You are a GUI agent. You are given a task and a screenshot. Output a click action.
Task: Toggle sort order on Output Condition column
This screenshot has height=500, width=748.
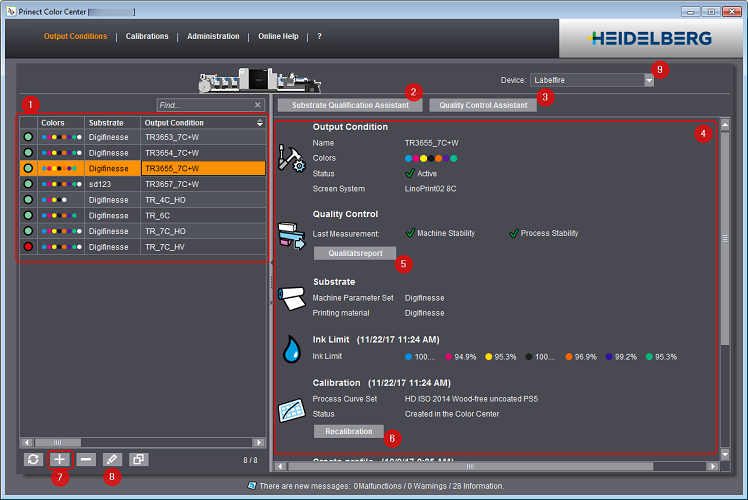pos(260,123)
